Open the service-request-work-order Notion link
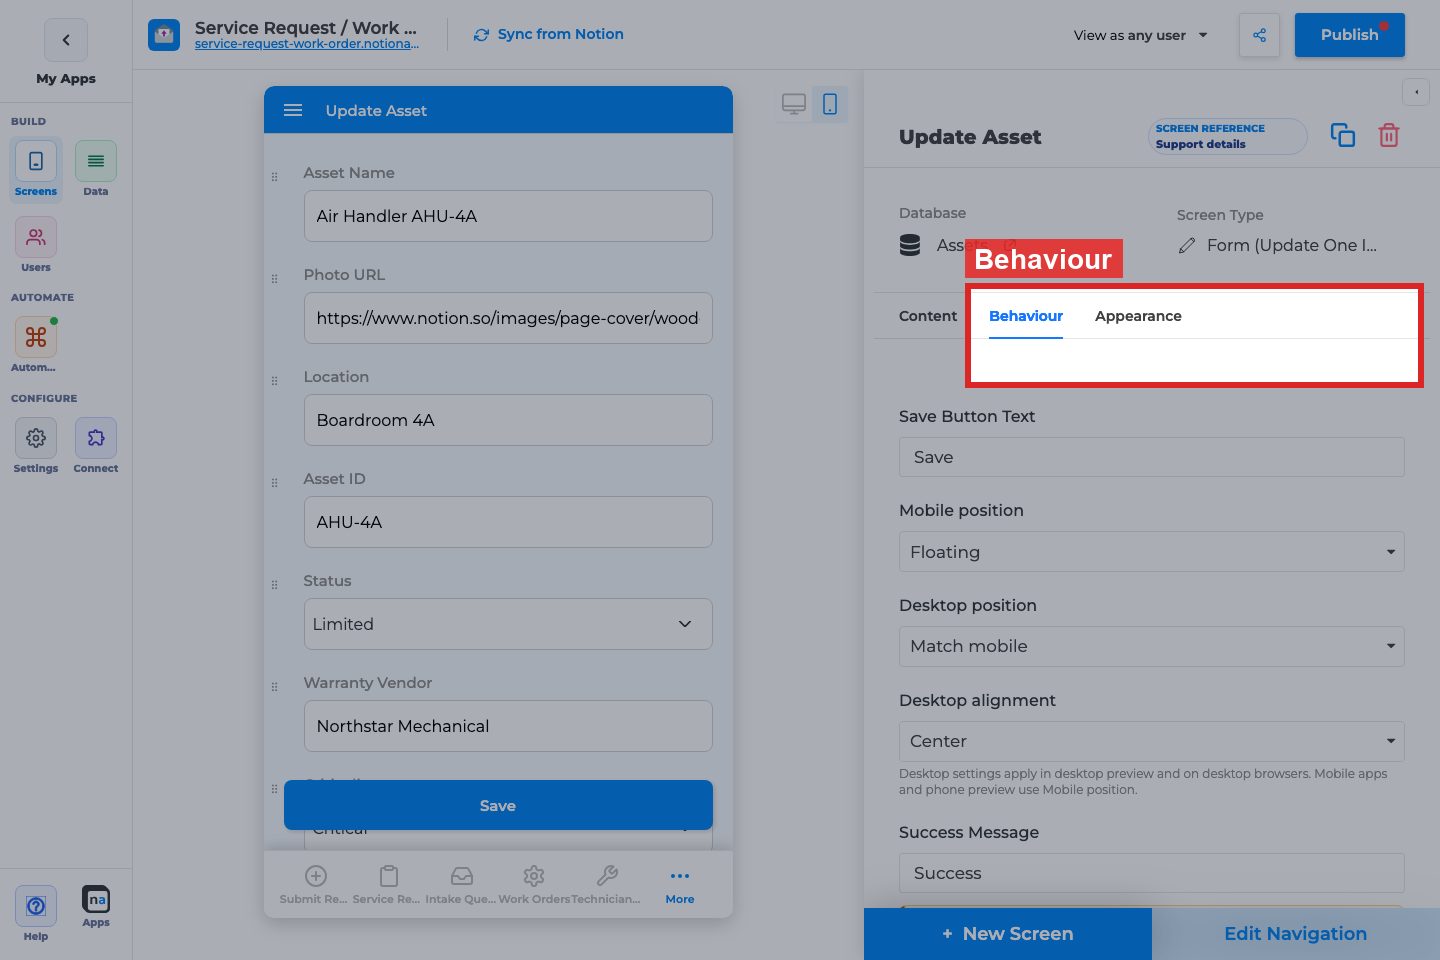Viewport: 1440px width, 960px height. tap(307, 44)
